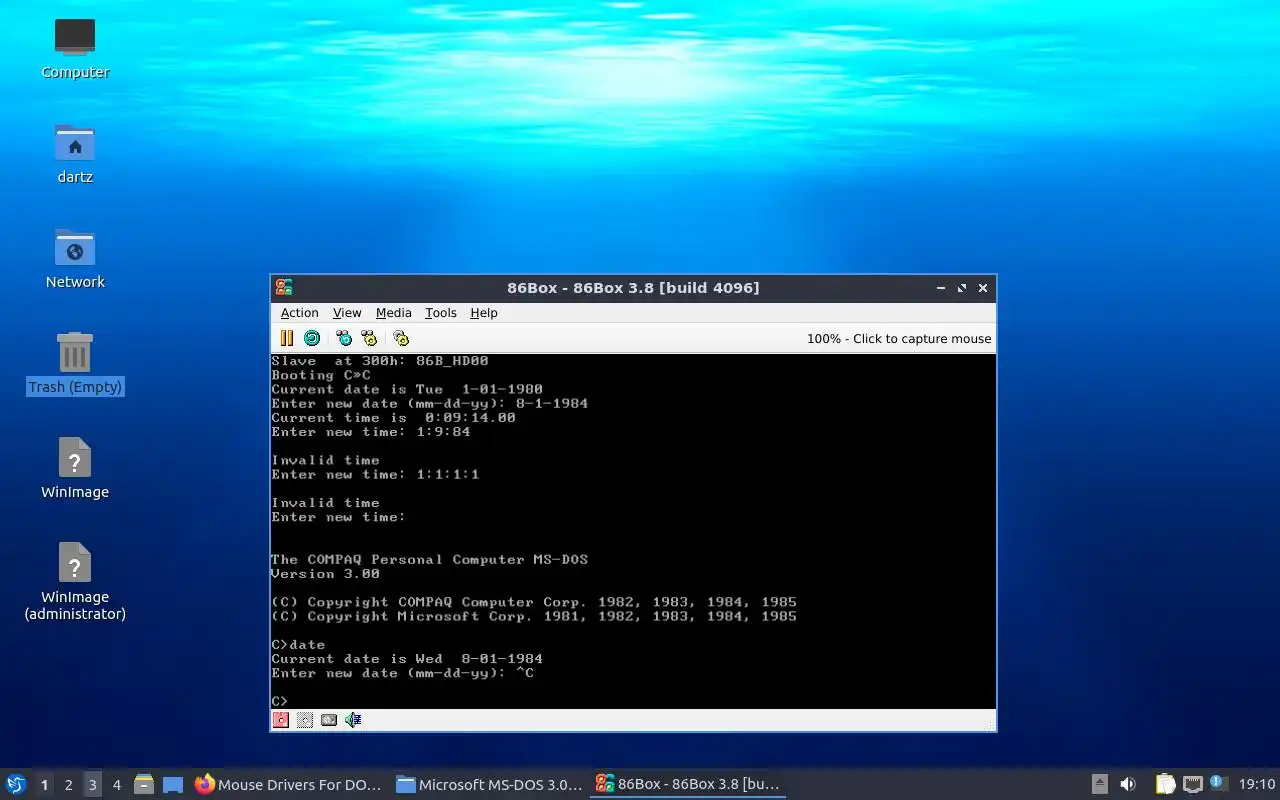Viewport: 1280px width, 800px height.
Task: Open the View menu
Action: [347, 313]
